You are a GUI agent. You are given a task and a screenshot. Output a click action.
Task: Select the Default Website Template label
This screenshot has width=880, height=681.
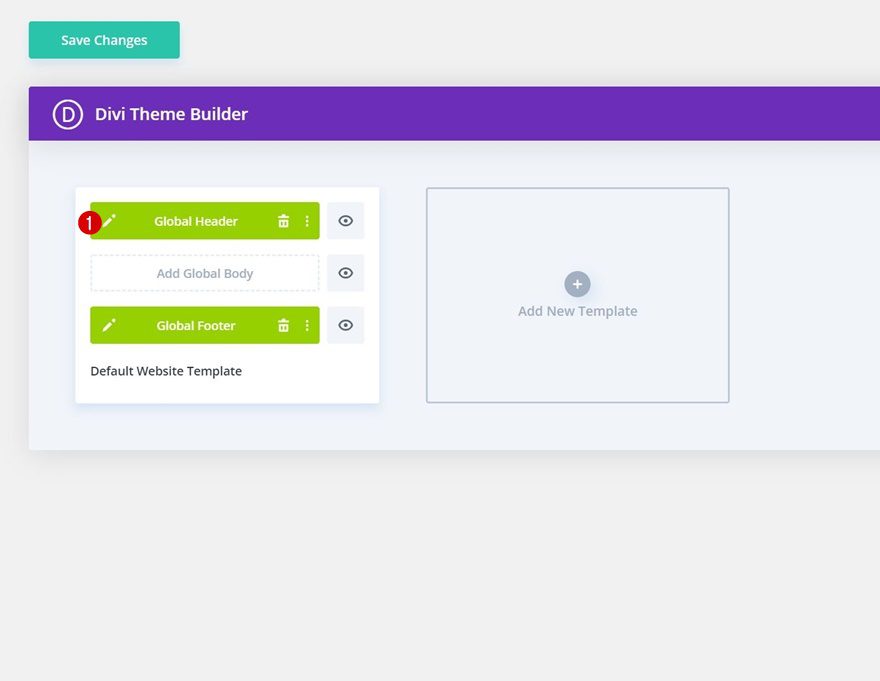(166, 371)
